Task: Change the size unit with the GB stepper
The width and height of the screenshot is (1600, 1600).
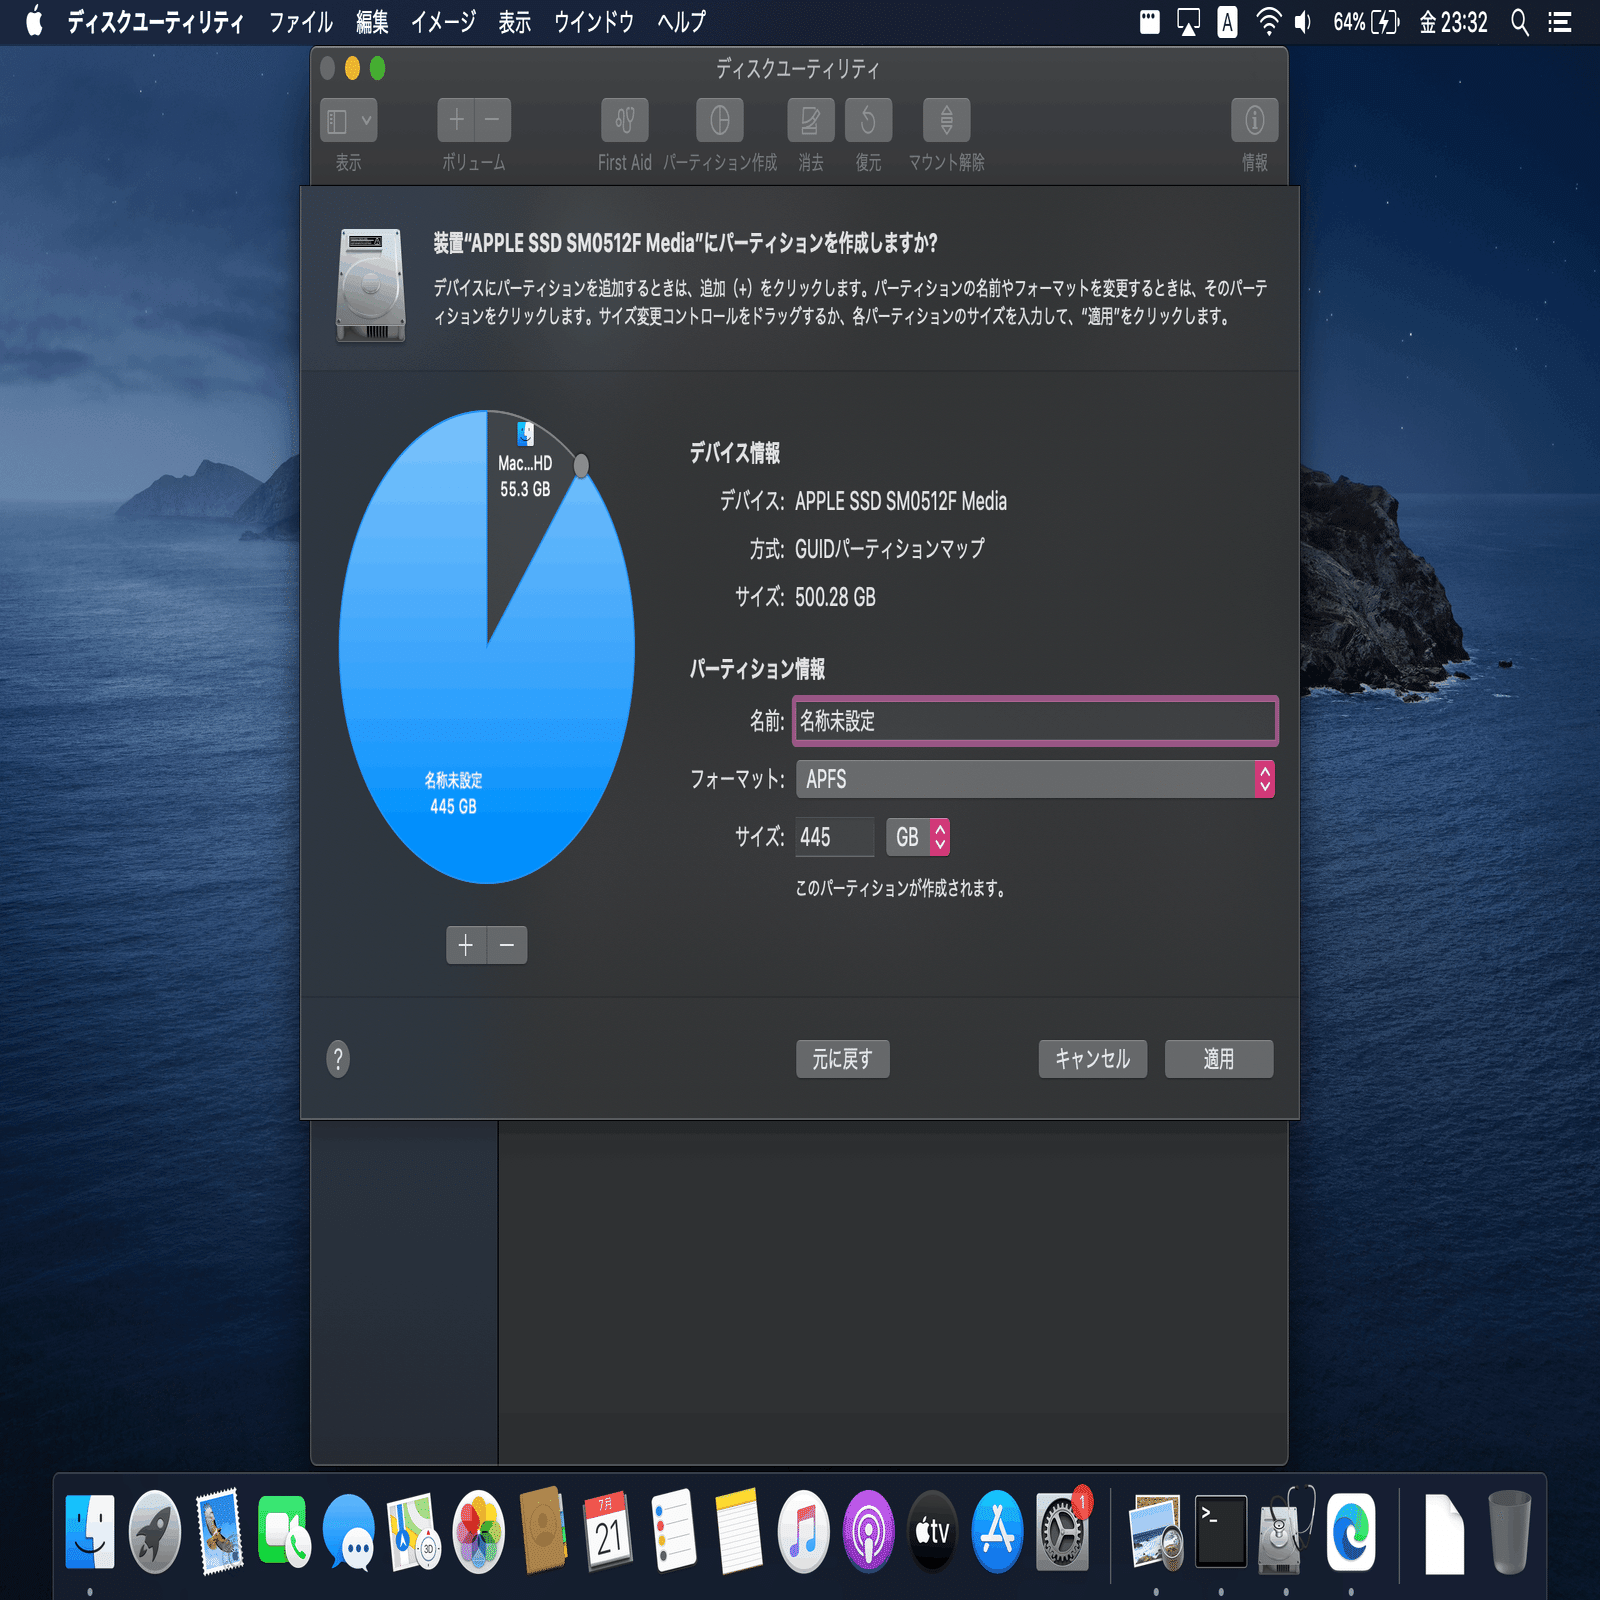Action: coord(939,837)
